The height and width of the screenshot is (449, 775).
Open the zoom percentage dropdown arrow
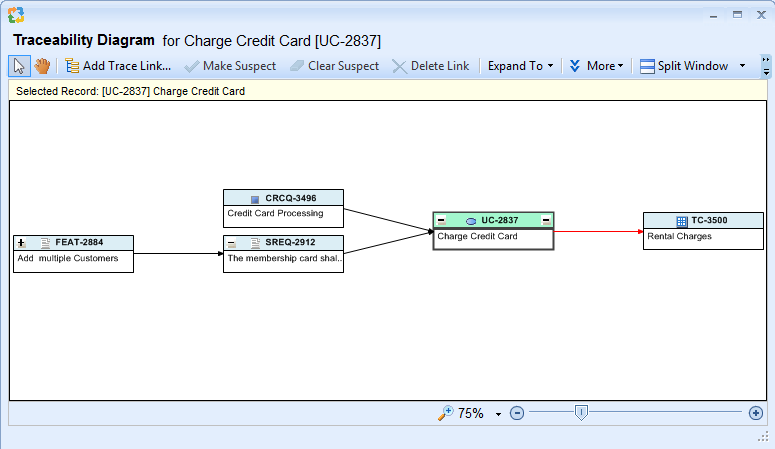(x=498, y=414)
